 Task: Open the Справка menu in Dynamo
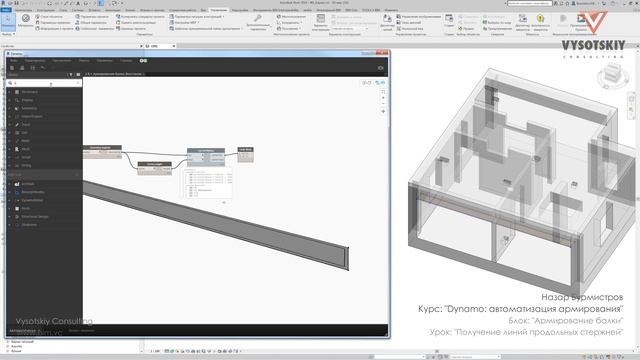pos(126,60)
